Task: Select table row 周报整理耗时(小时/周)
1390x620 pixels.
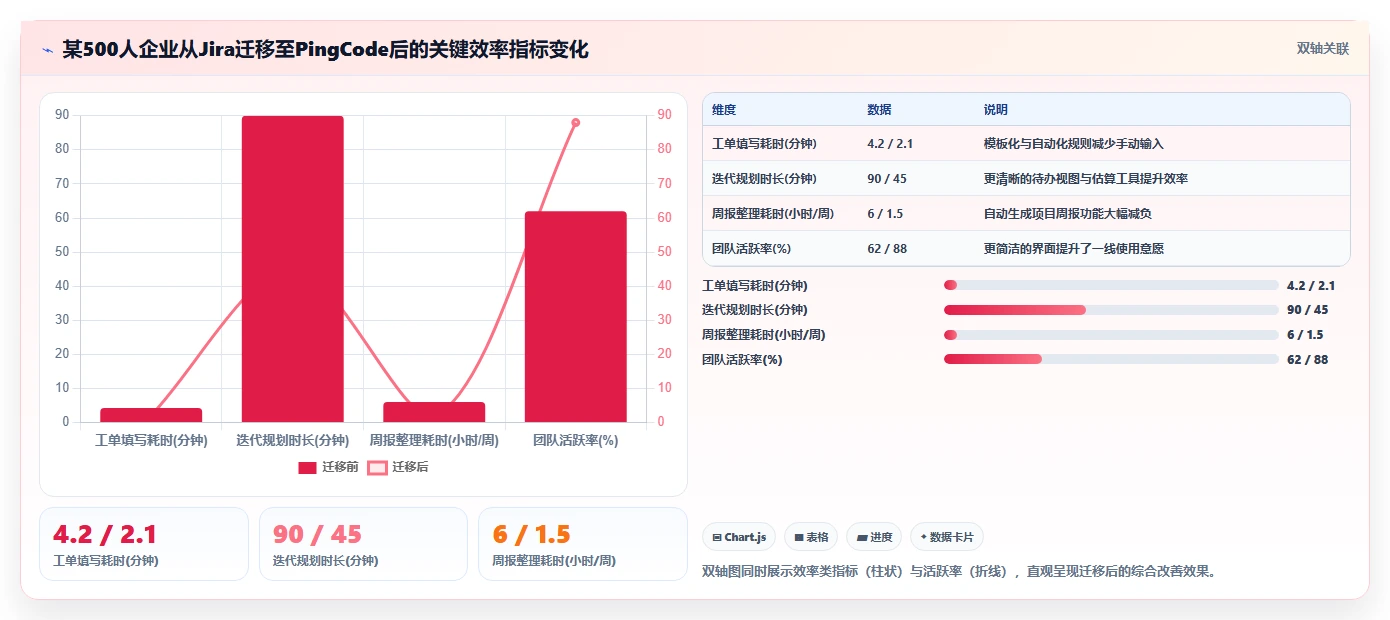Action: pyautogui.click(x=1026, y=214)
